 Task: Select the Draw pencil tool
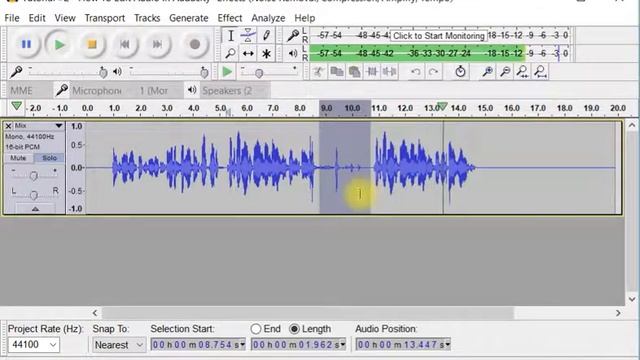pos(266,36)
